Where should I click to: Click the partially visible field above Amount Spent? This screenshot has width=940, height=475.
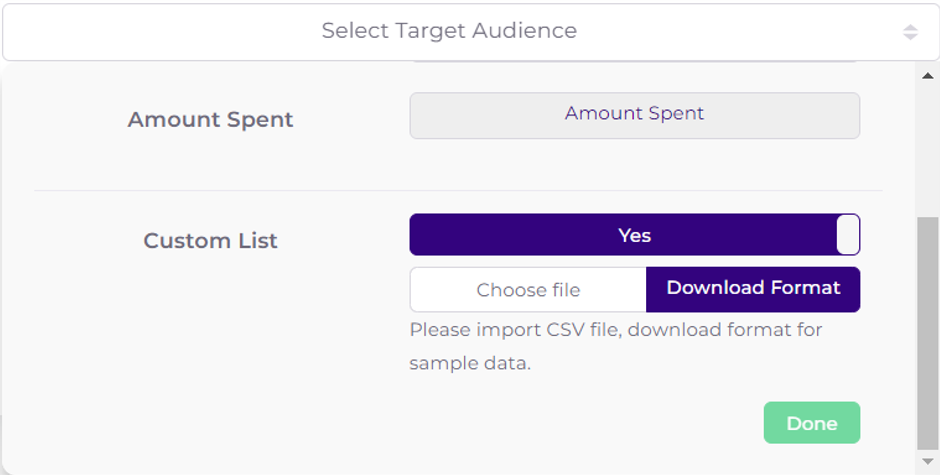click(x=634, y=63)
